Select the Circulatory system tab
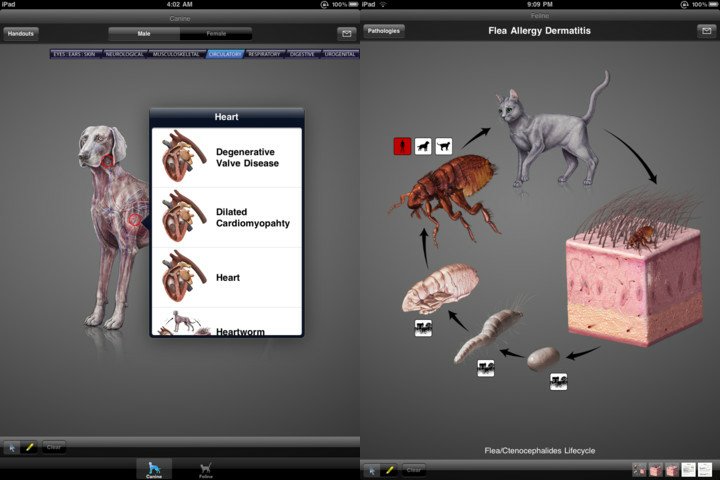Viewport: 720px width, 480px height. click(x=225, y=54)
